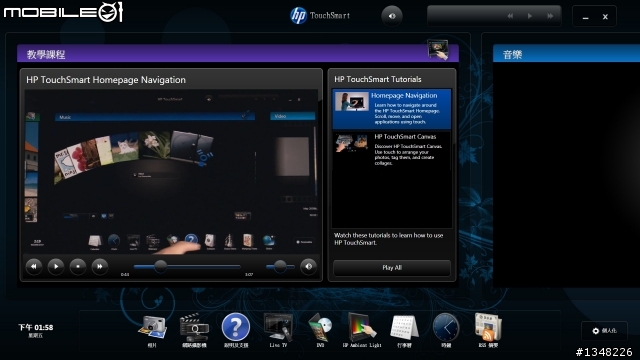The image size is (640, 360).
Task: Open the RSS feed reader app
Action: (488, 327)
